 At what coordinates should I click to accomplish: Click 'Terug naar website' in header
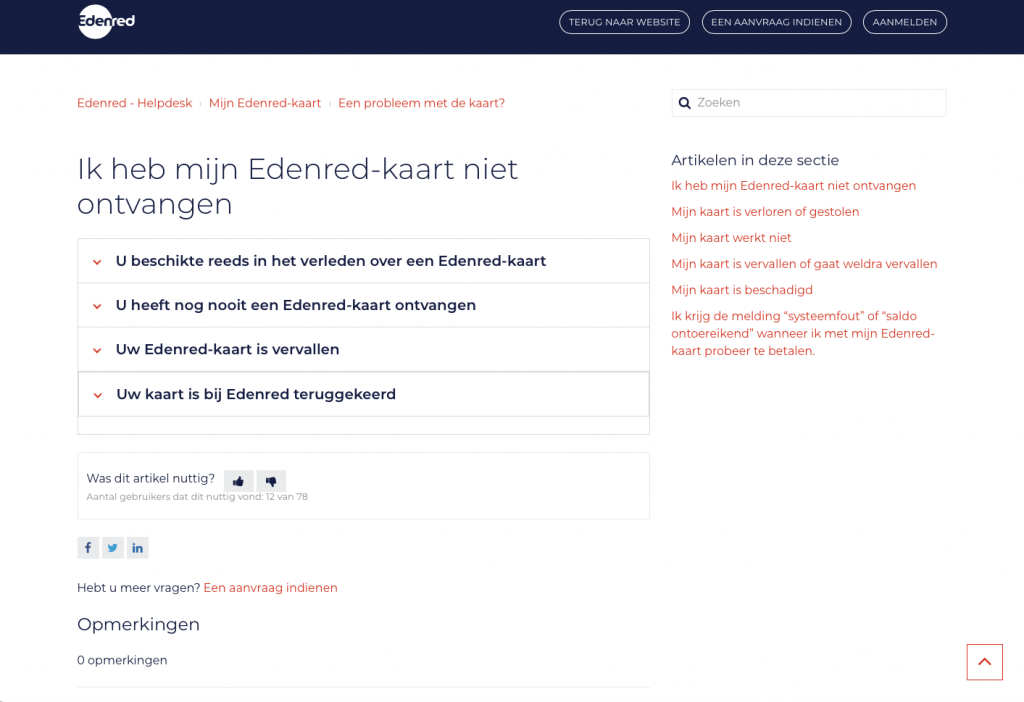coord(624,22)
